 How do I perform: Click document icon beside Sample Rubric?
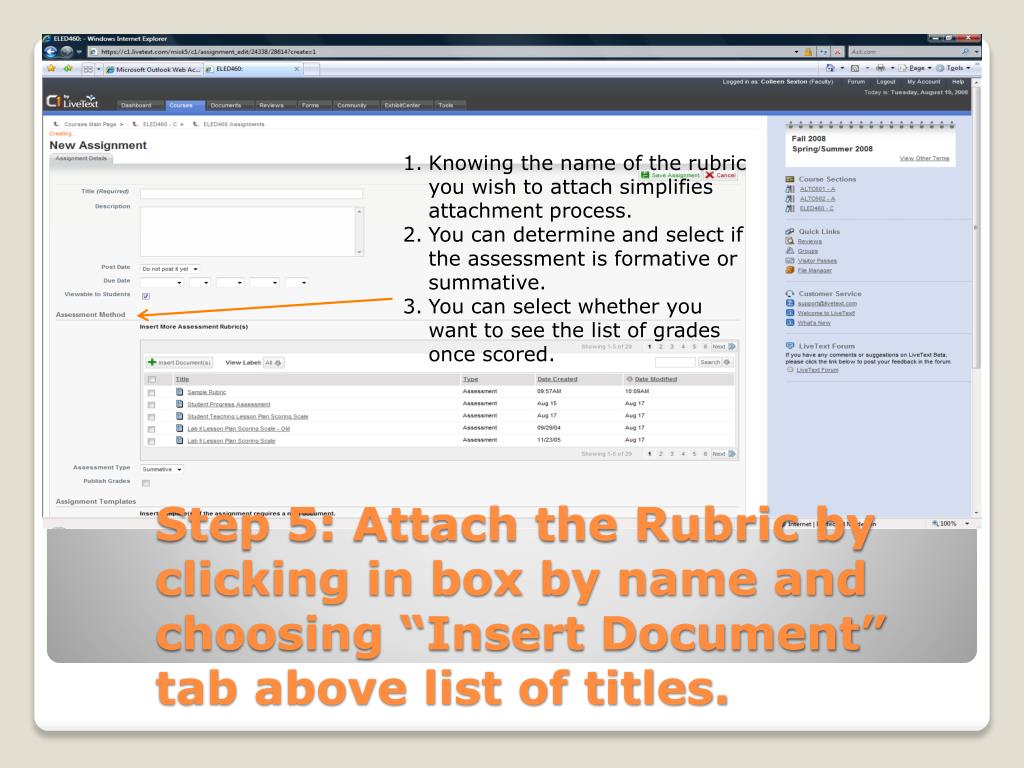point(180,392)
